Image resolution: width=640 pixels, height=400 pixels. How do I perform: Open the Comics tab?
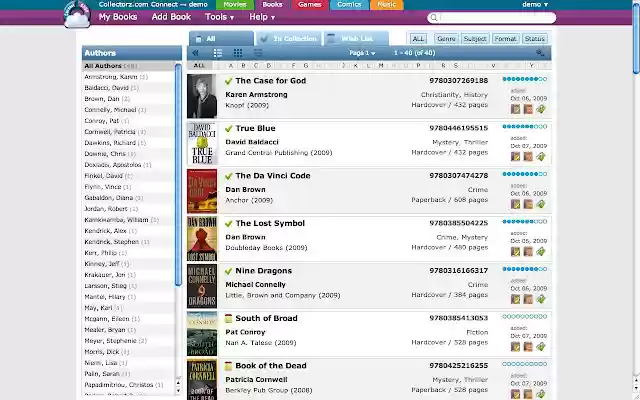[349, 4]
